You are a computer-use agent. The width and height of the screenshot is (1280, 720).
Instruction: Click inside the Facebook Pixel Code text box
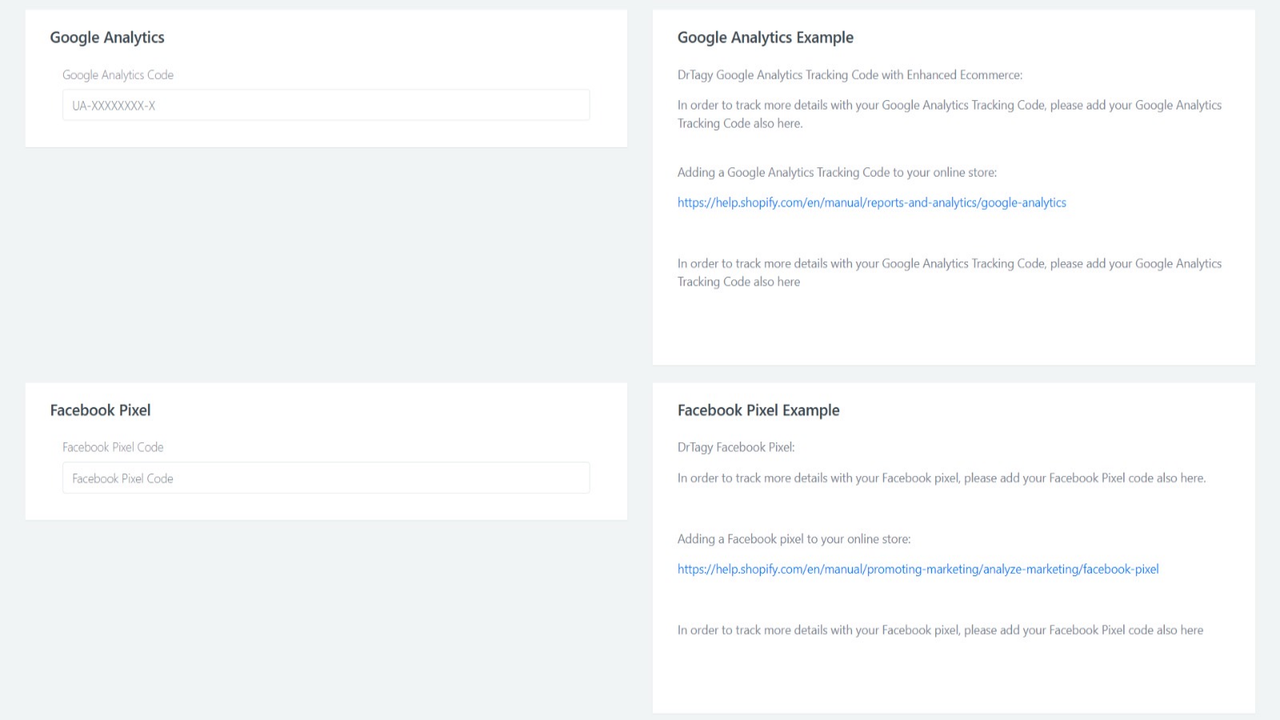pyautogui.click(x=325, y=477)
